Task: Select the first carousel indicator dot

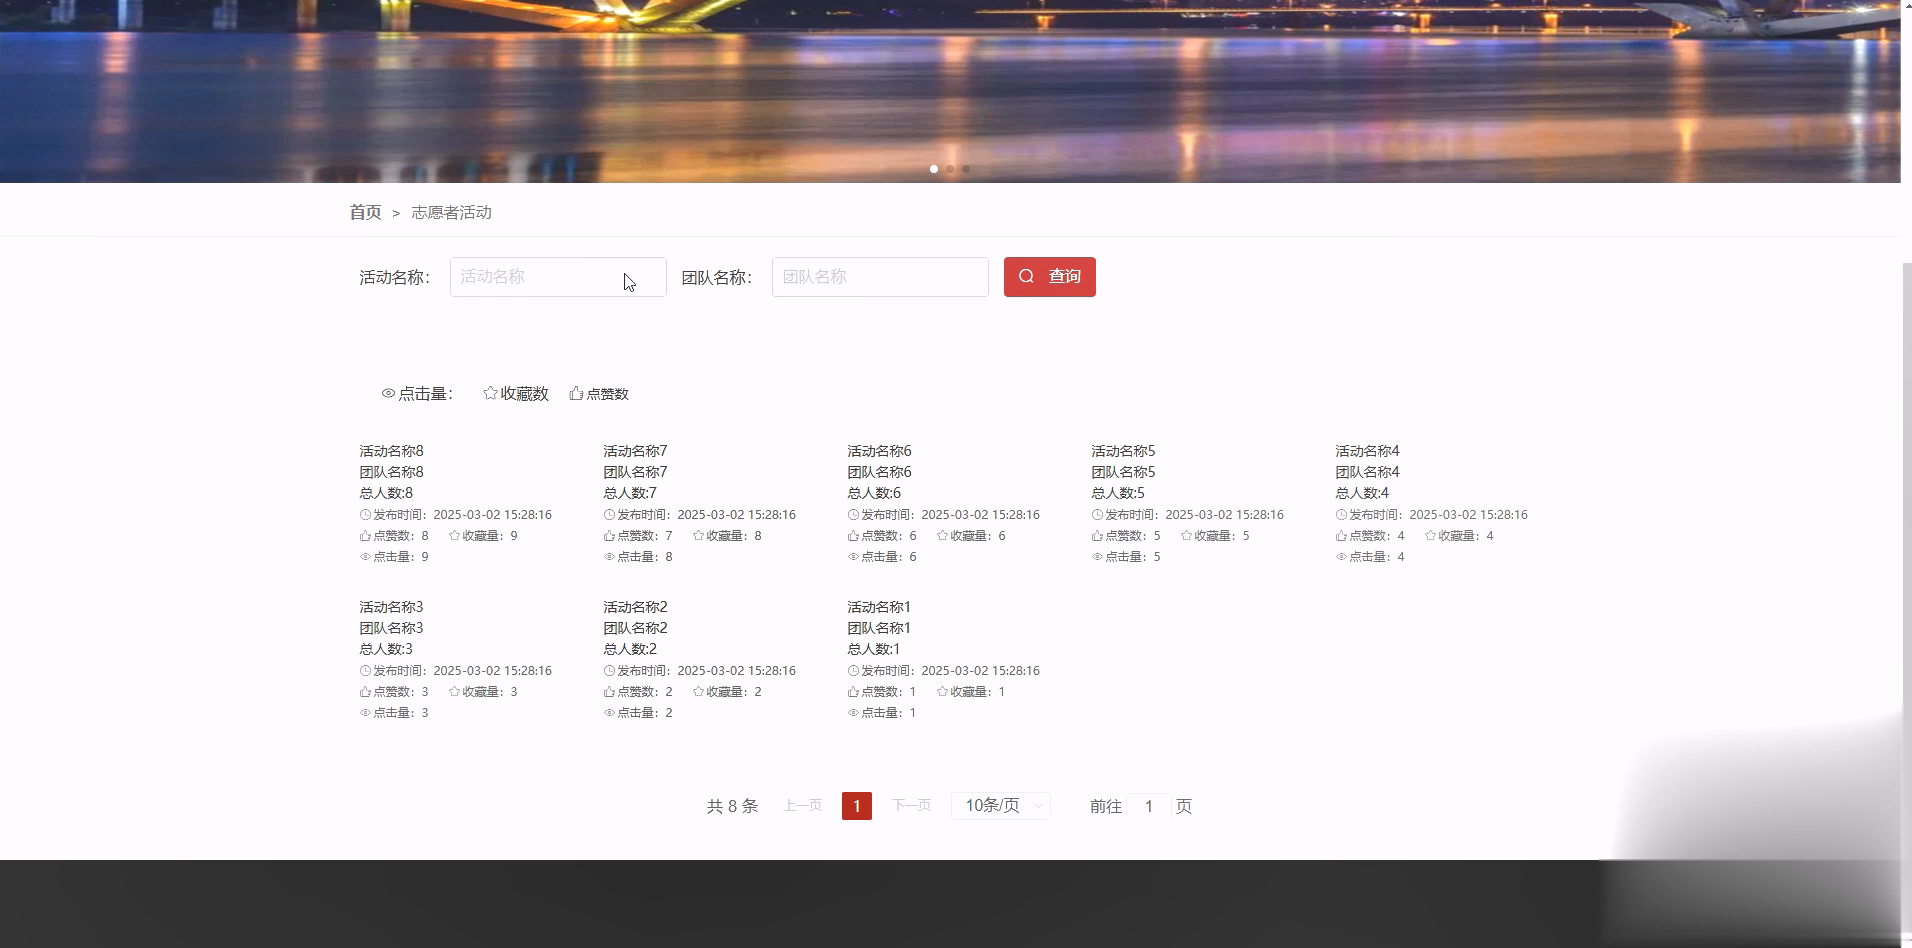Action: (x=934, y=169)
